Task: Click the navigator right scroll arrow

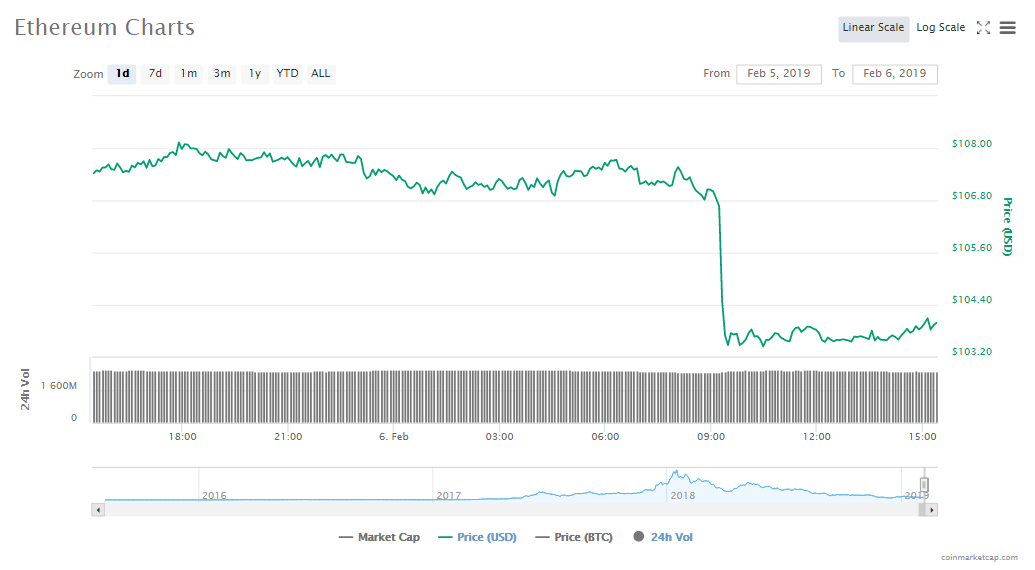Action: (x=931, y=509)
